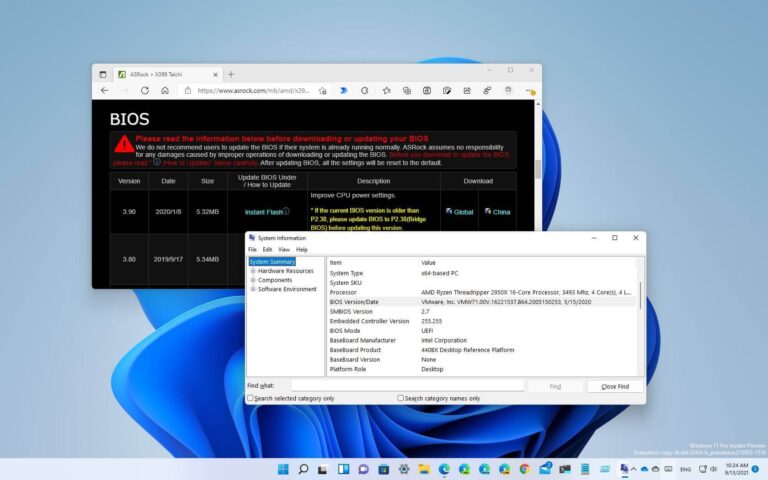Click the Find button
Viewport: 768px width, 480px height.
555,386
